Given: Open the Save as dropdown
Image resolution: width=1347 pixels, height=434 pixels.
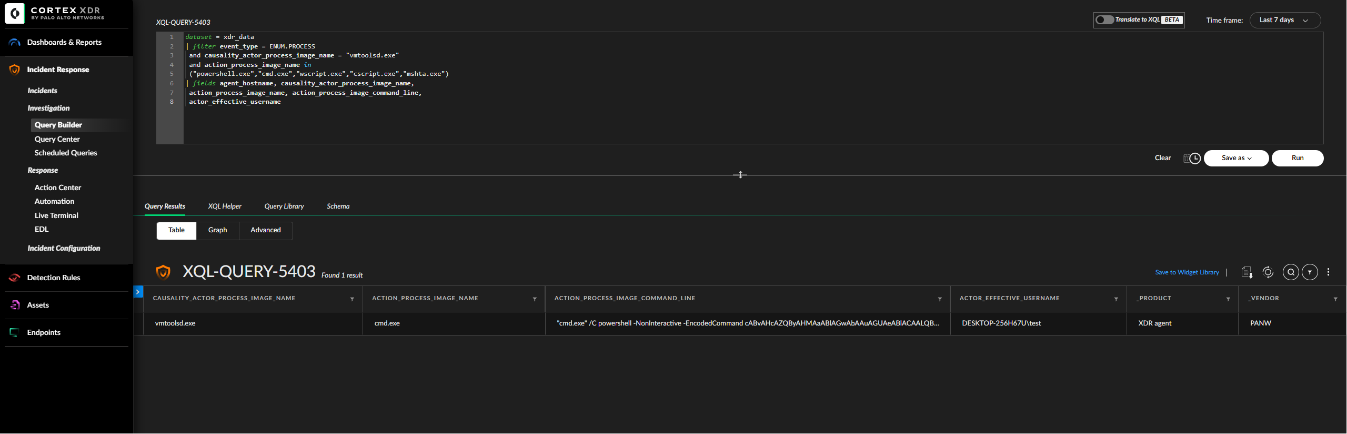Looking at the screenshot, I should click(x=1236, y=158).
